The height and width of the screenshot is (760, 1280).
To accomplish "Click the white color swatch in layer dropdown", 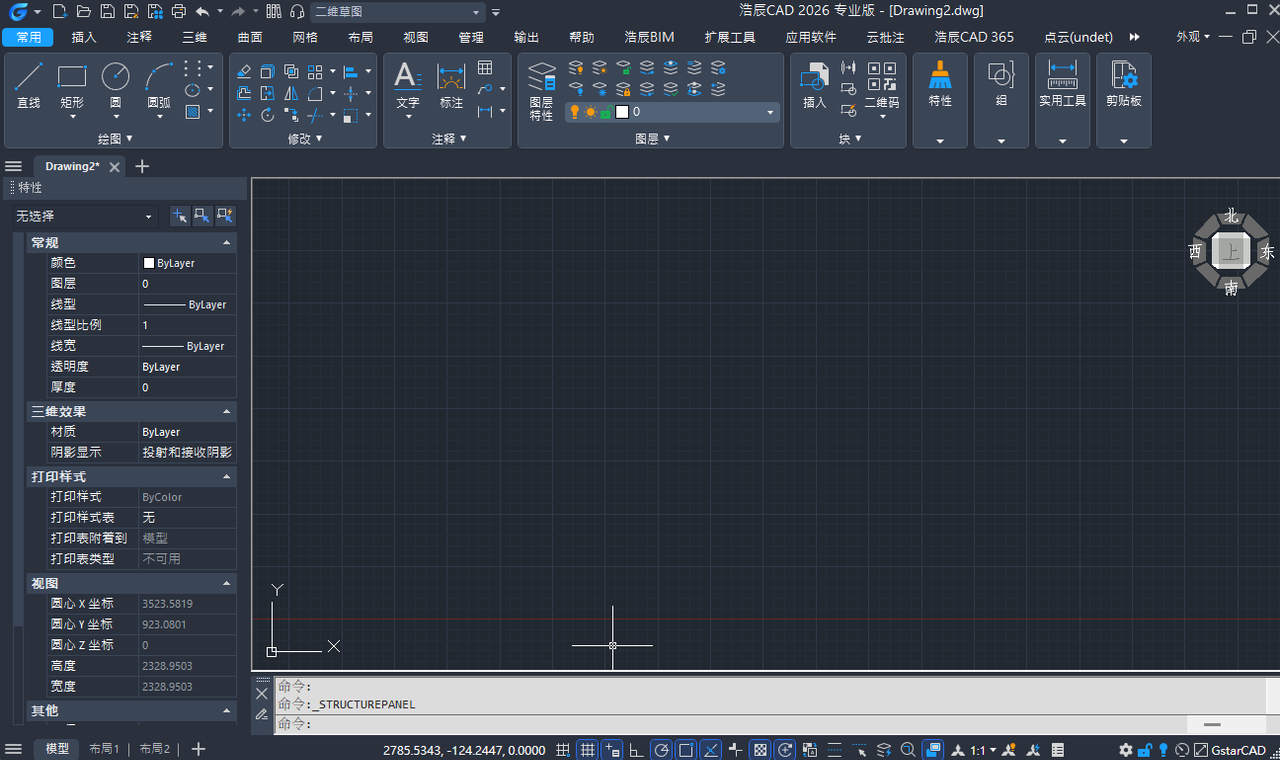I will click(621, 112).
